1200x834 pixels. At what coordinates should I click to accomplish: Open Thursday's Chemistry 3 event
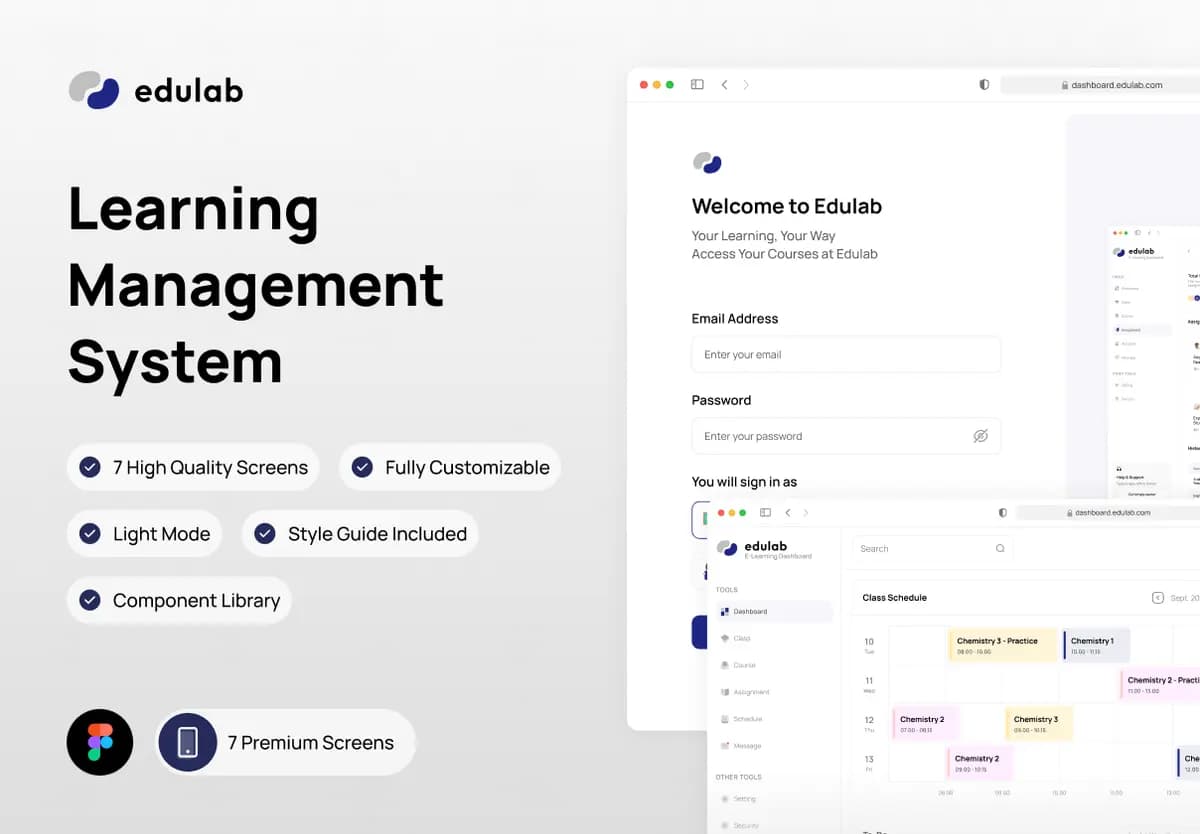(x=1039, y=724)
